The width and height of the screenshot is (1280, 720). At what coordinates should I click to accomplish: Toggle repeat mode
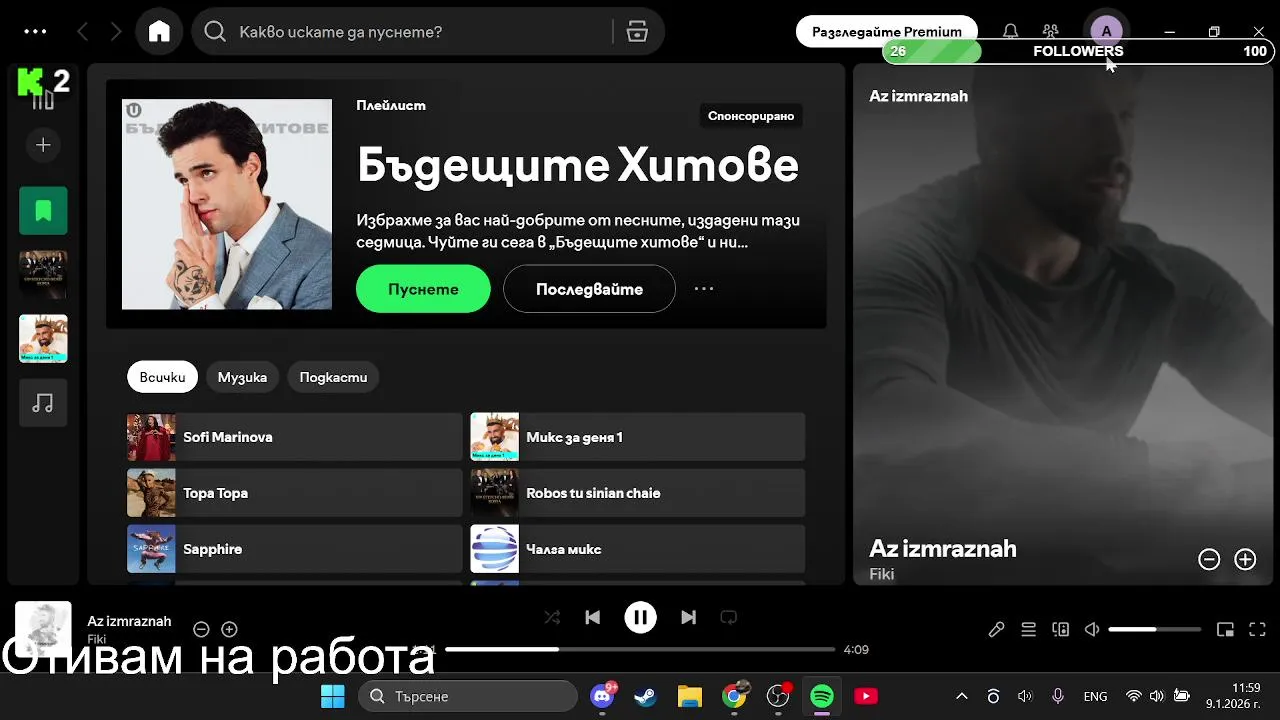click(728, 618)
